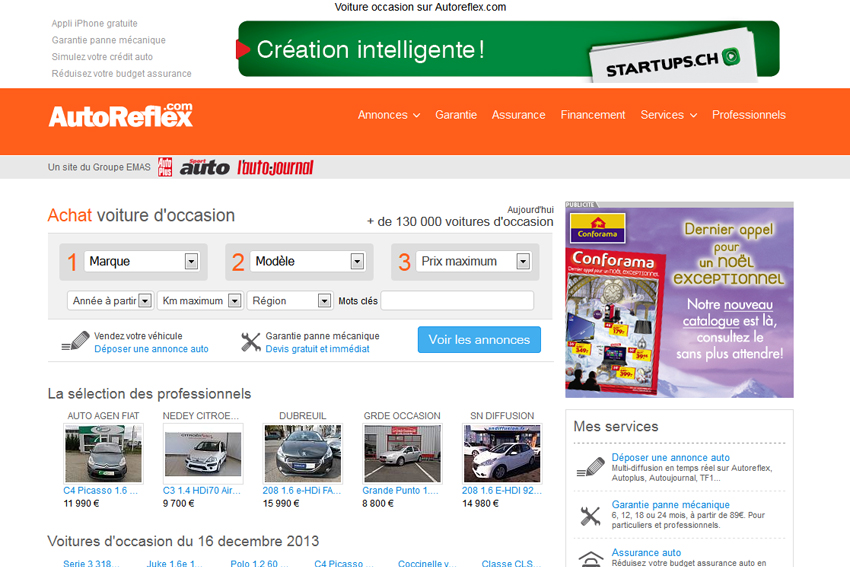850x567 pixels.
Task: Click Juke 1.6e listing link
Action: click(175, 563)
